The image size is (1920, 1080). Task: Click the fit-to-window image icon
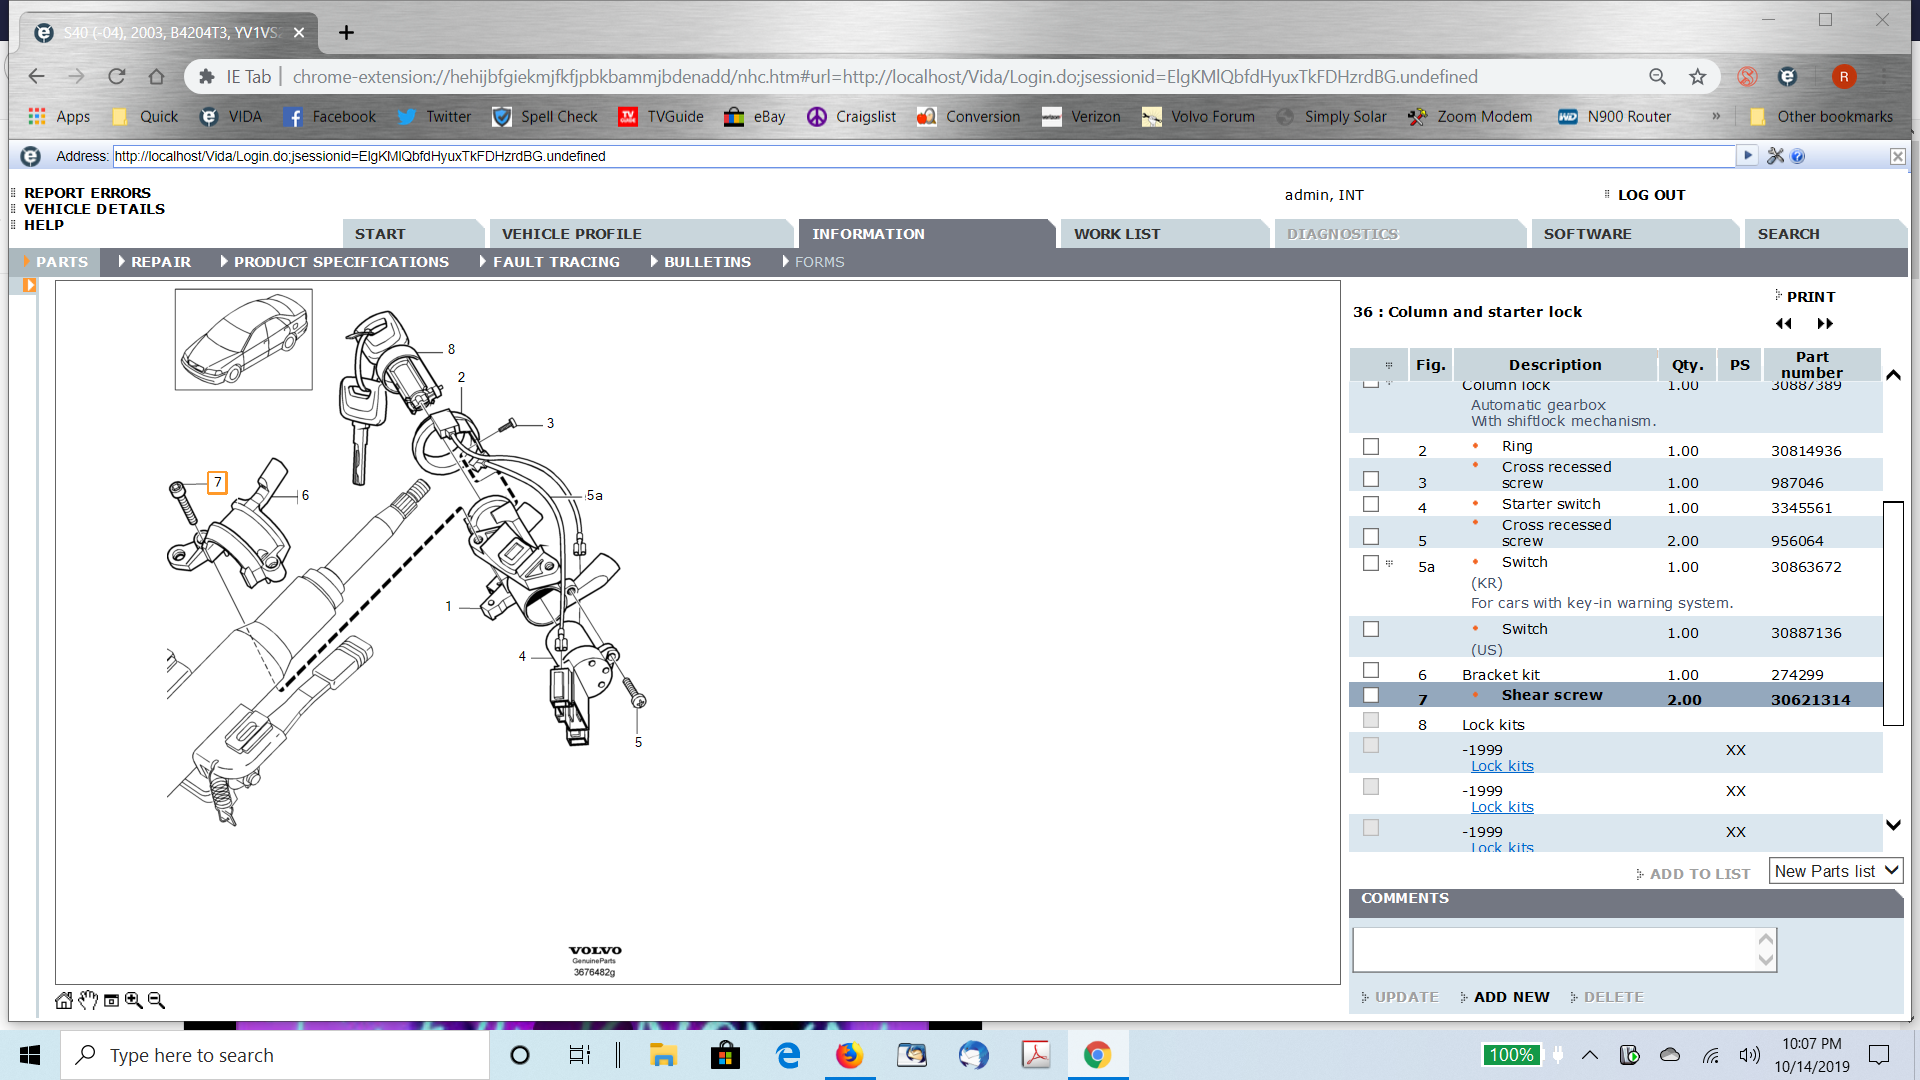[x=111, y=1000]
